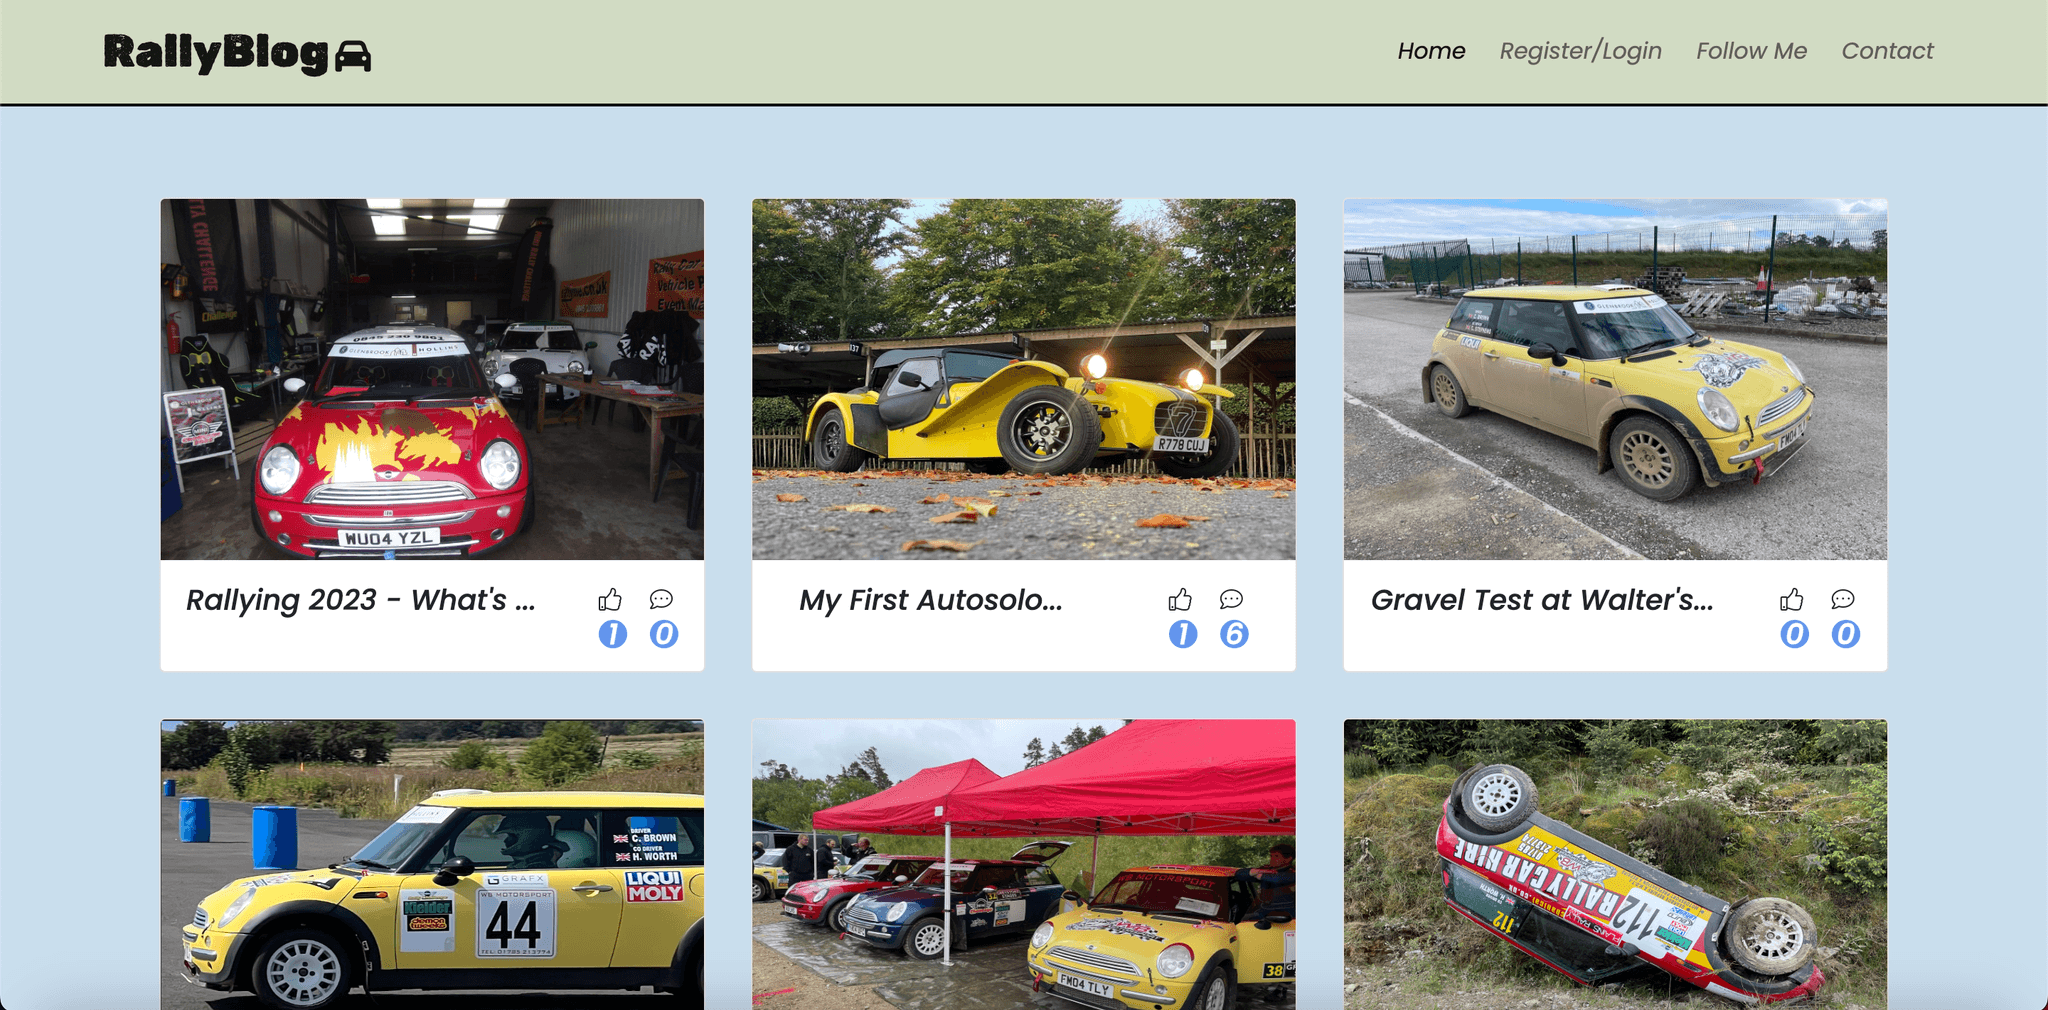Open the 'Rallying 2023 - What's ...' post title
This screenshot has height=1010, width=2048.
click(361, 600)
